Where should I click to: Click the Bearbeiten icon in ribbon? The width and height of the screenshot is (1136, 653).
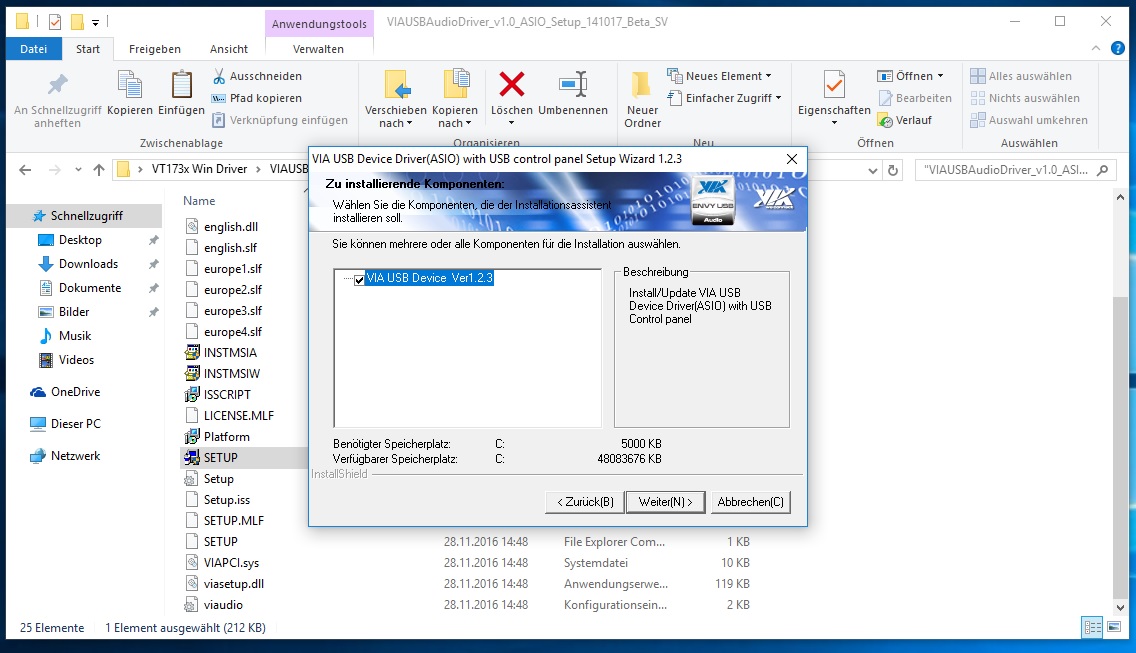tap(885, 98)
